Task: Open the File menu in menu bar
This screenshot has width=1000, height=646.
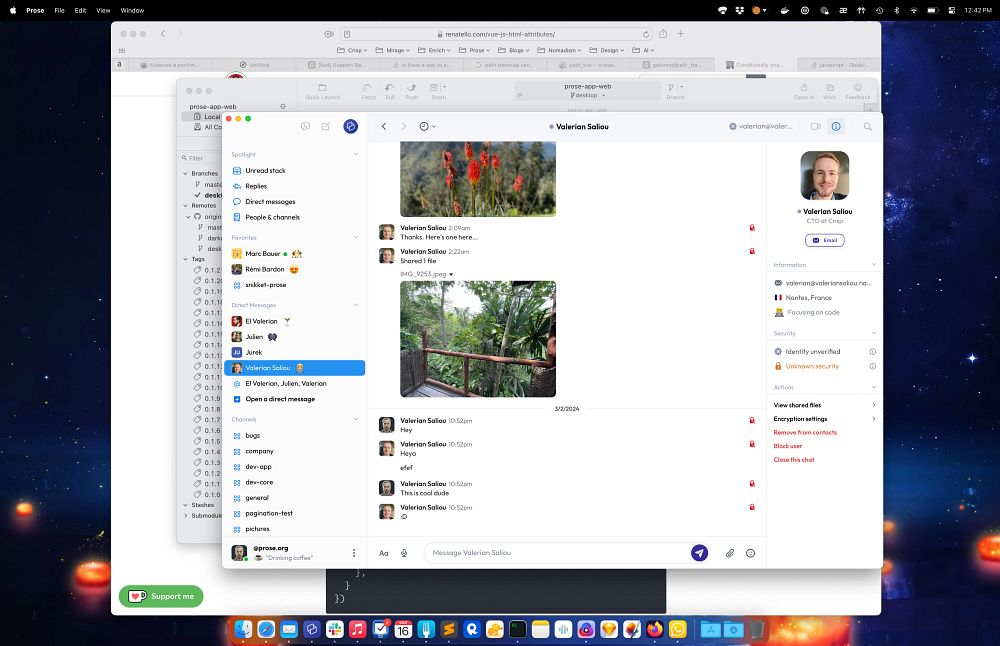Action: tap(59, 10)
